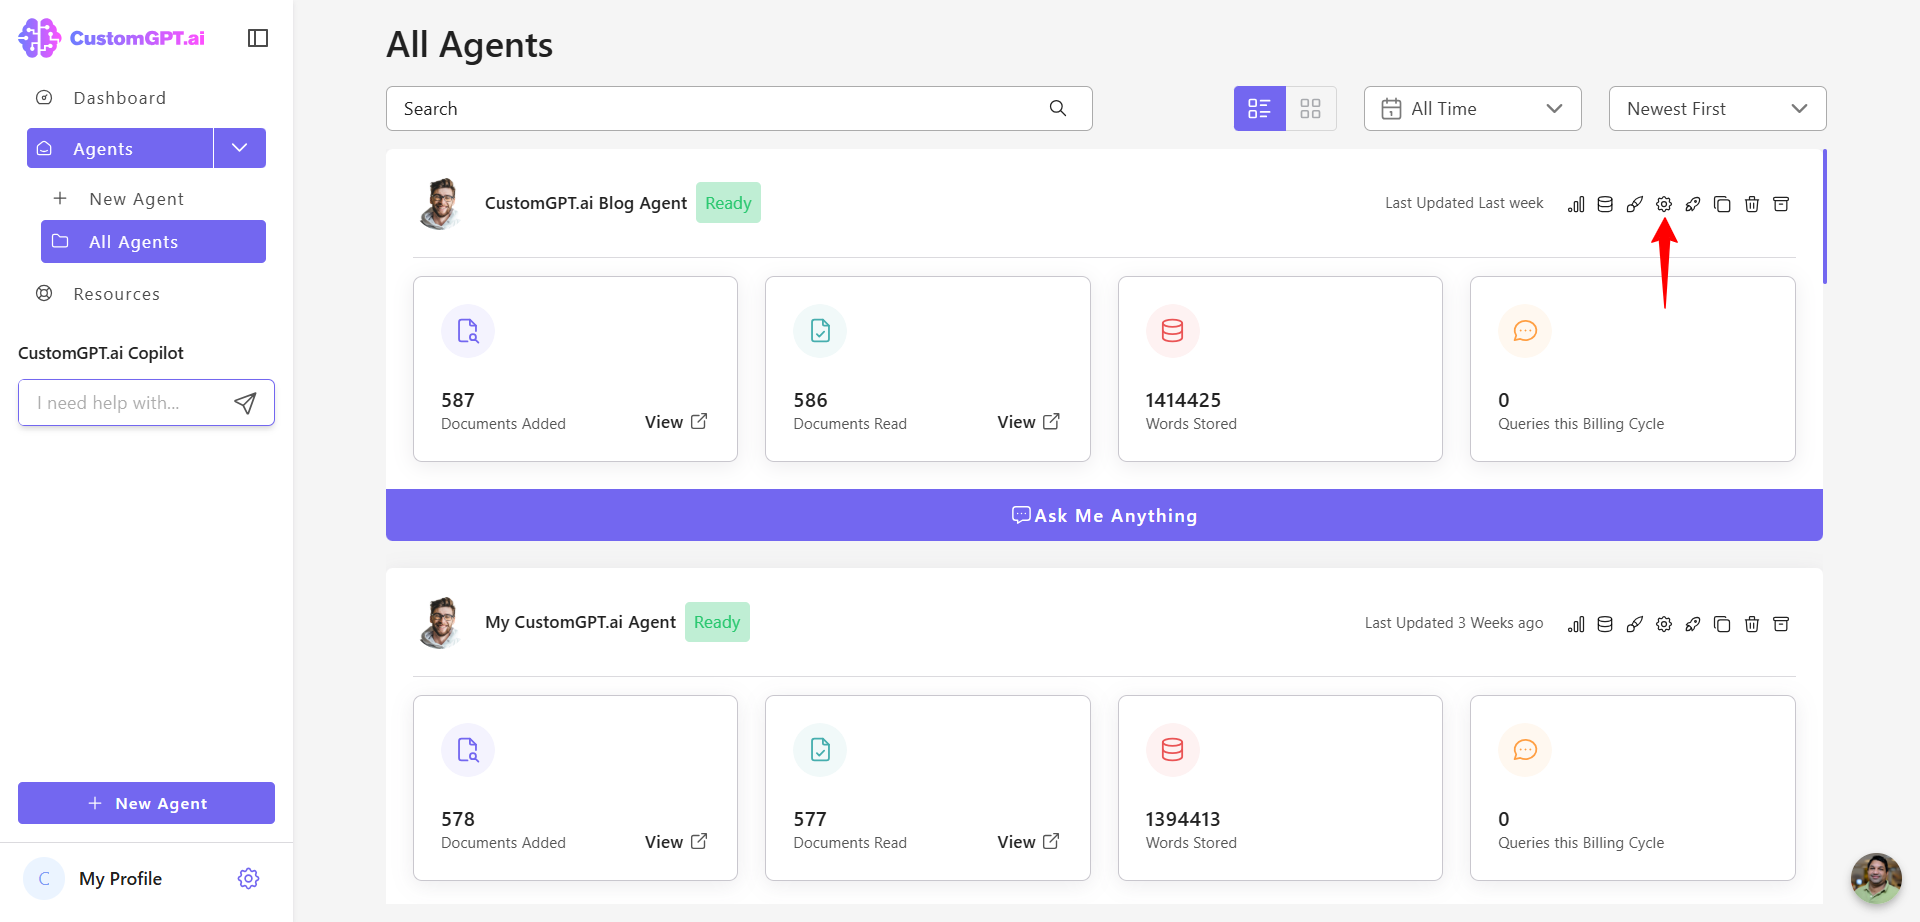The image size is (1920, 922).
Task: Open the Newest First sort dropdown
Action: (1718, 108)
